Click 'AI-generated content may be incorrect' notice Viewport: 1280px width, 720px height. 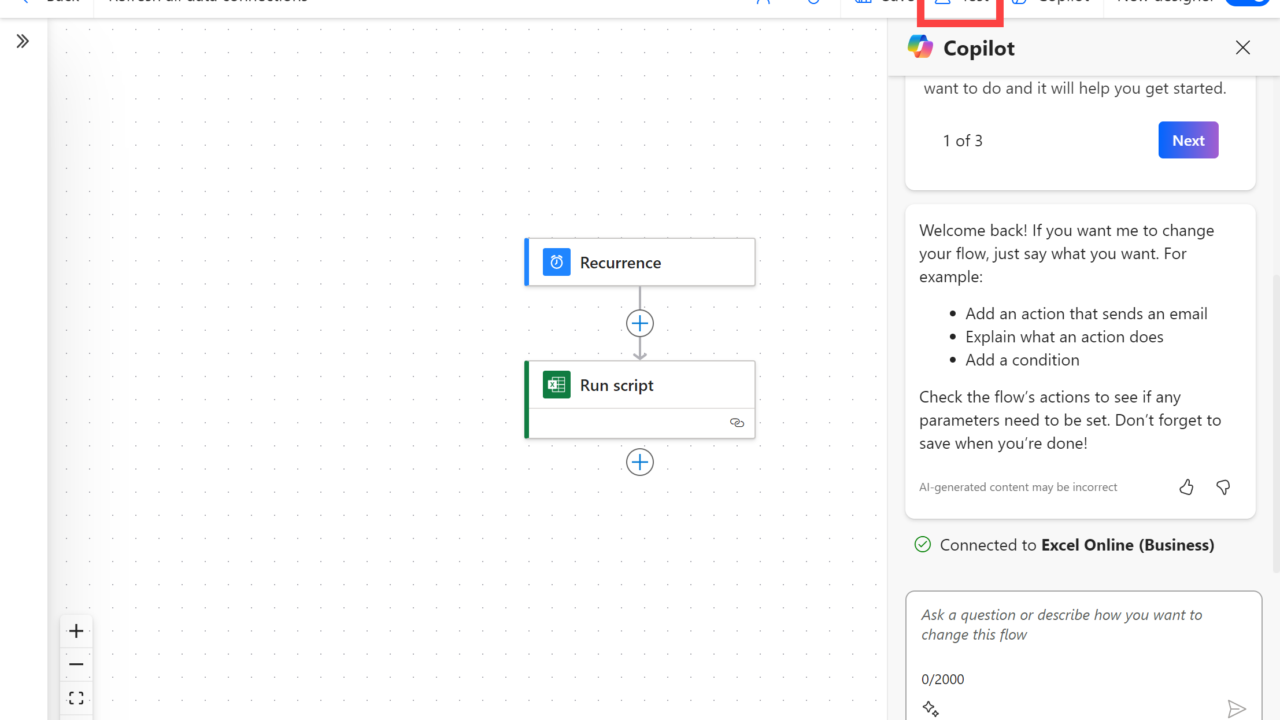tap(1018, 487)
